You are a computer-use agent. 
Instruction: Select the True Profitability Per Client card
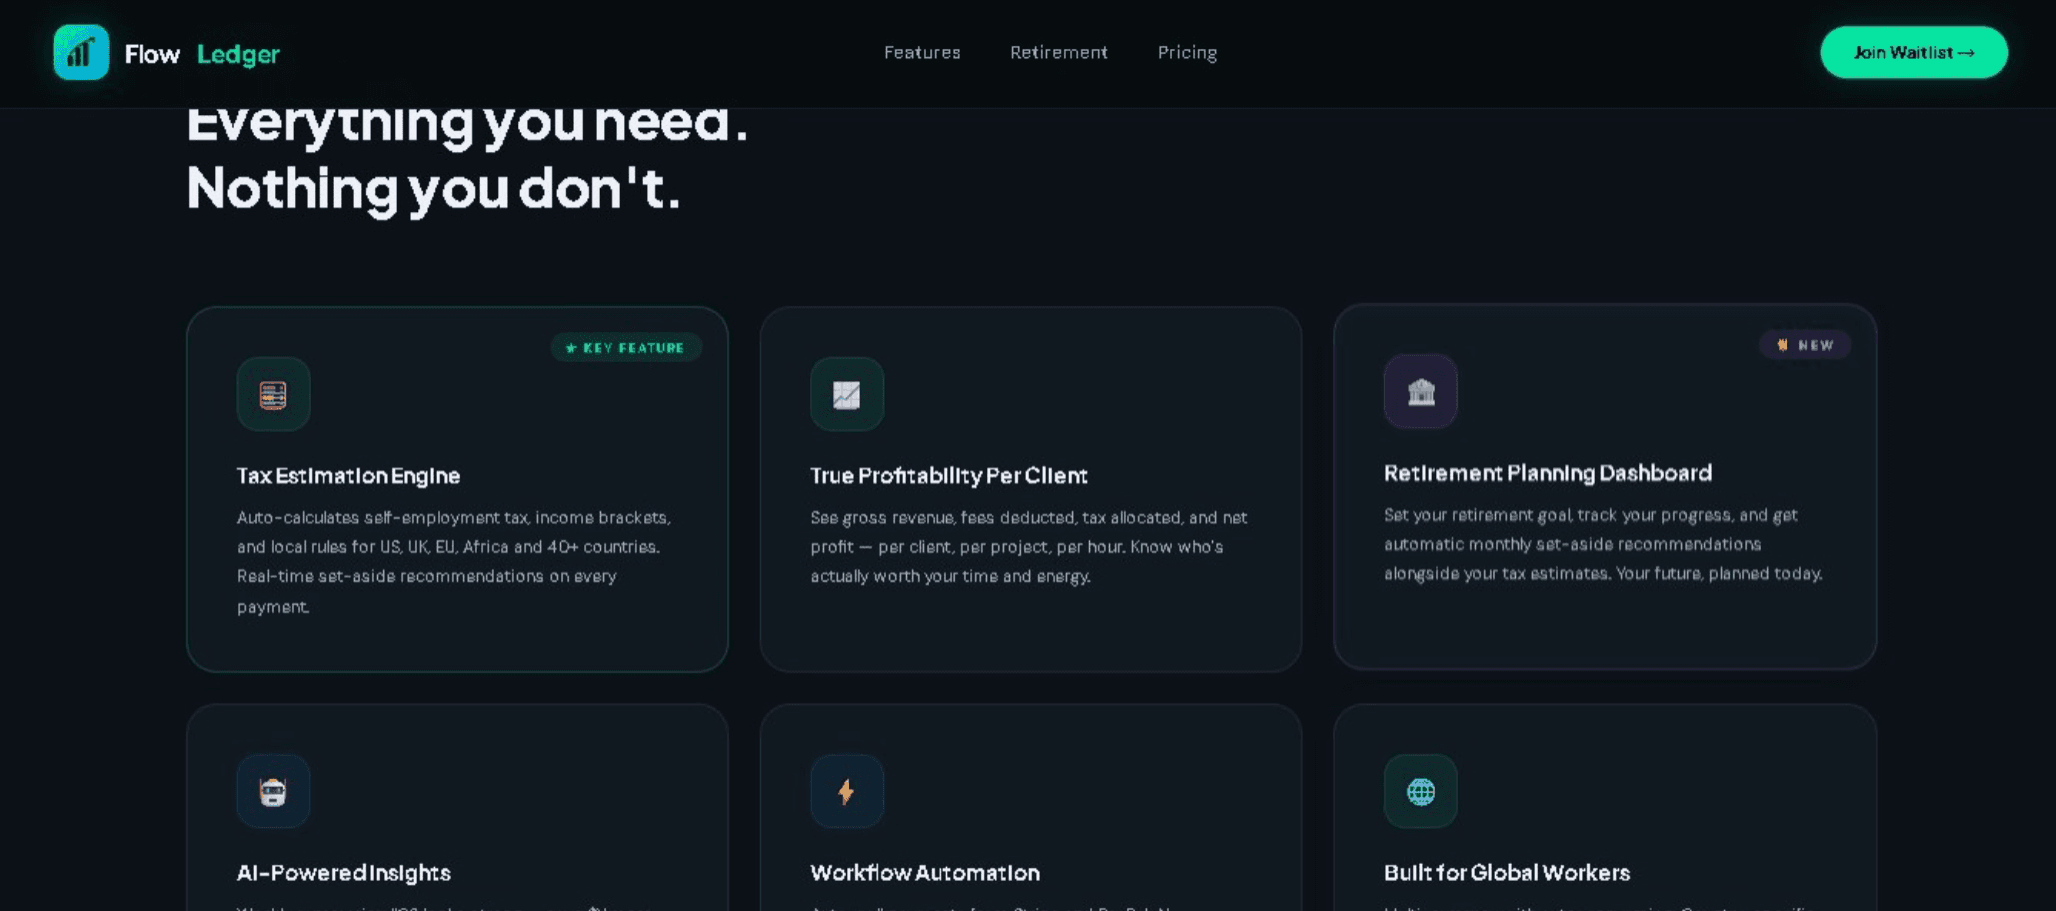tap(1031, 488)
